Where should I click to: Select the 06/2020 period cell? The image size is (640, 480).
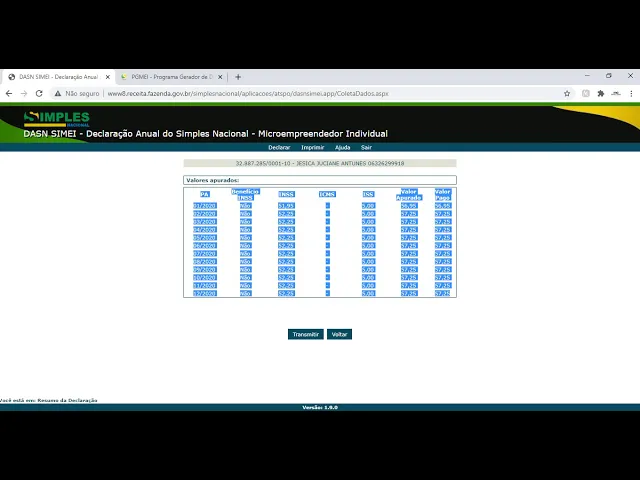[204, 246]
